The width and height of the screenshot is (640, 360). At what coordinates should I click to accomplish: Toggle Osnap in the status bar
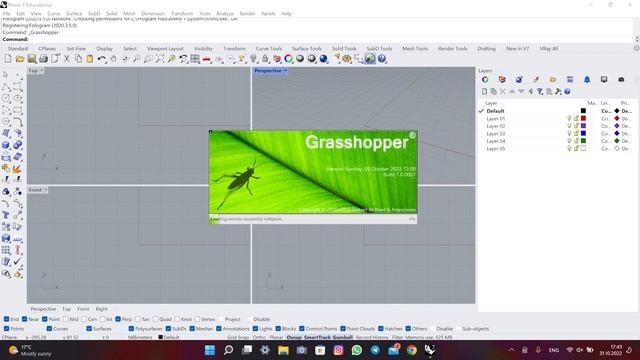294,338
